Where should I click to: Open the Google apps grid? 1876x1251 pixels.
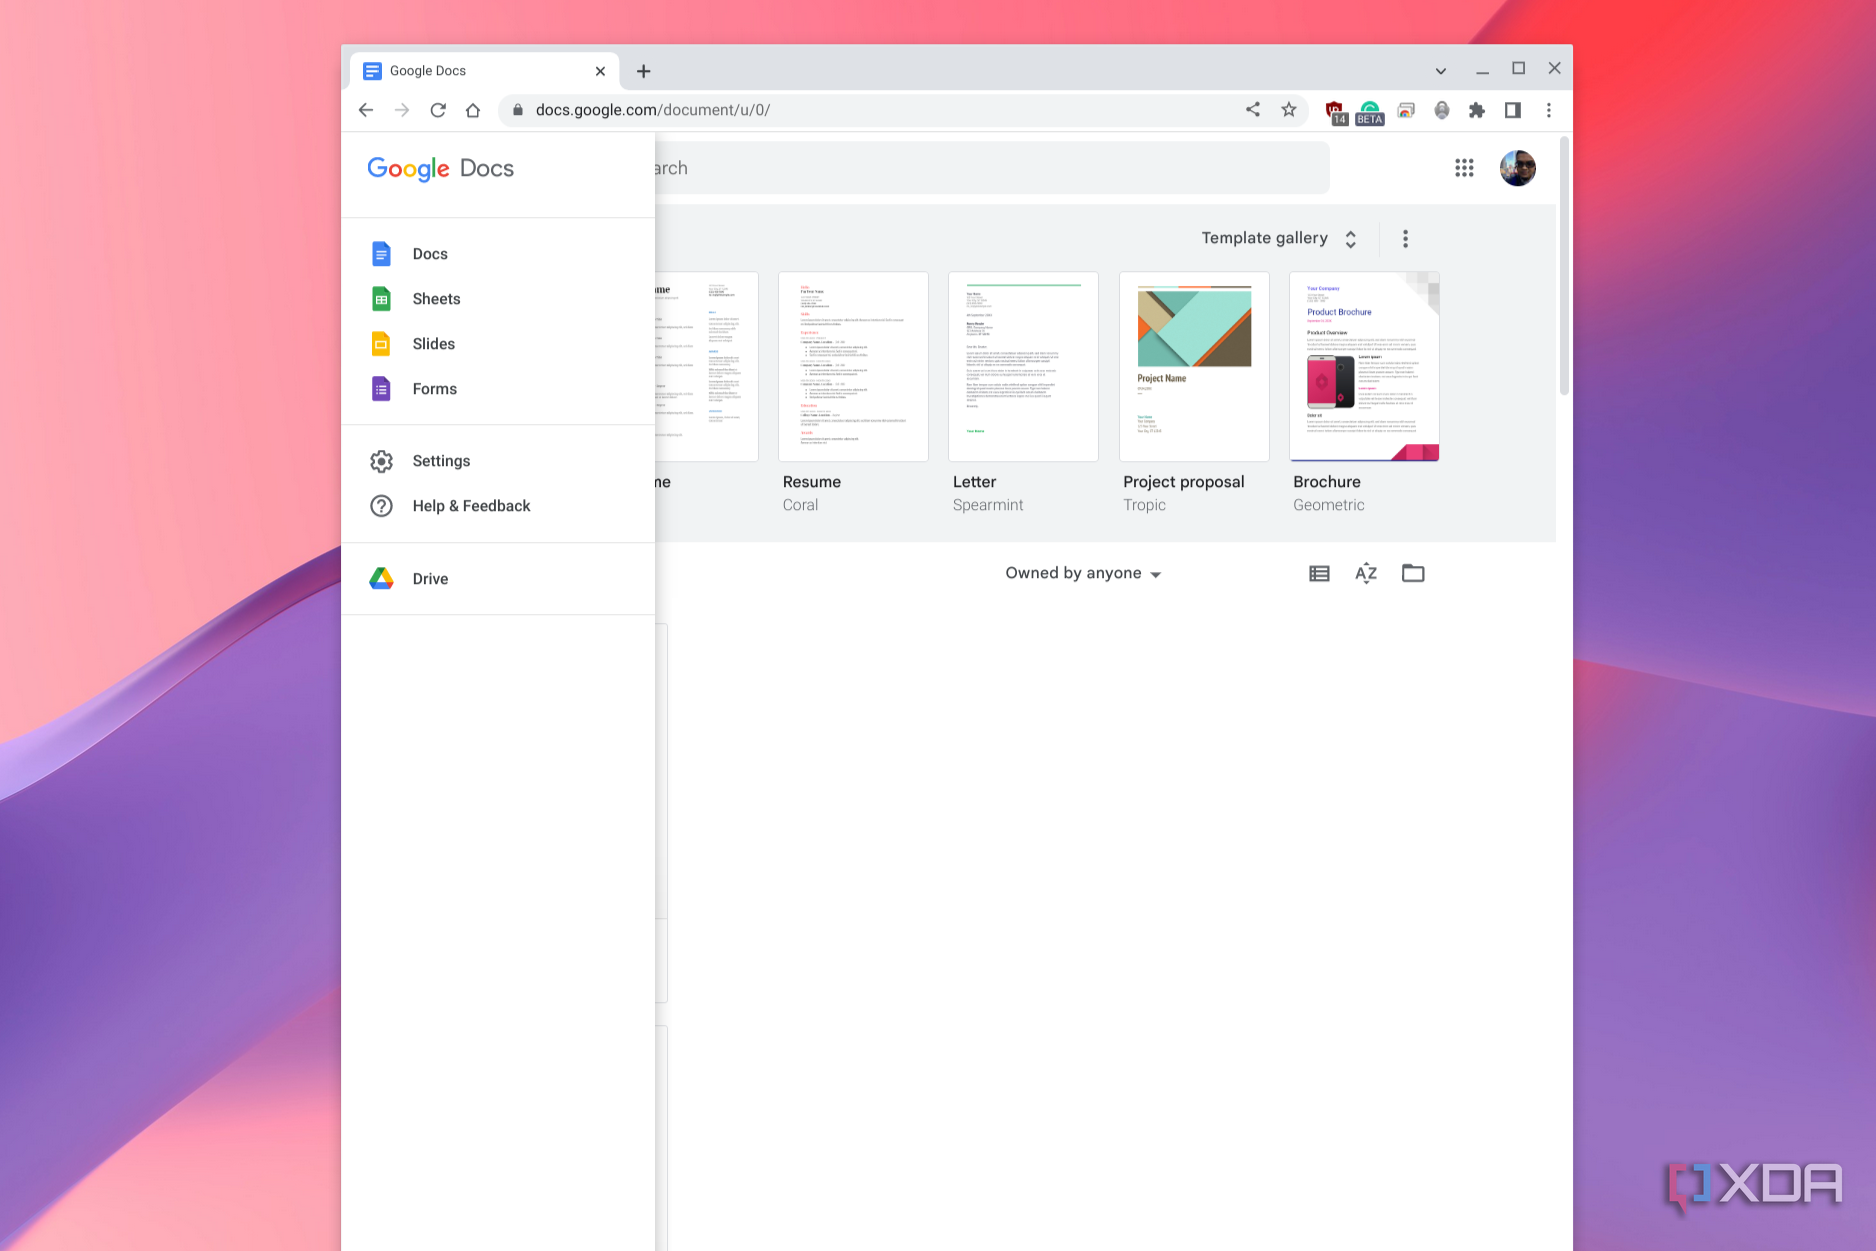click(x=1464, y=168)
